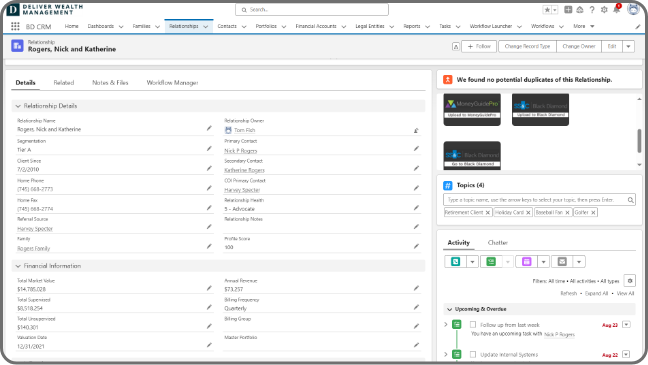The image size is (648, 365).
Task: Click the Upload to Black Diamond tile
Action: pos(541,109)
